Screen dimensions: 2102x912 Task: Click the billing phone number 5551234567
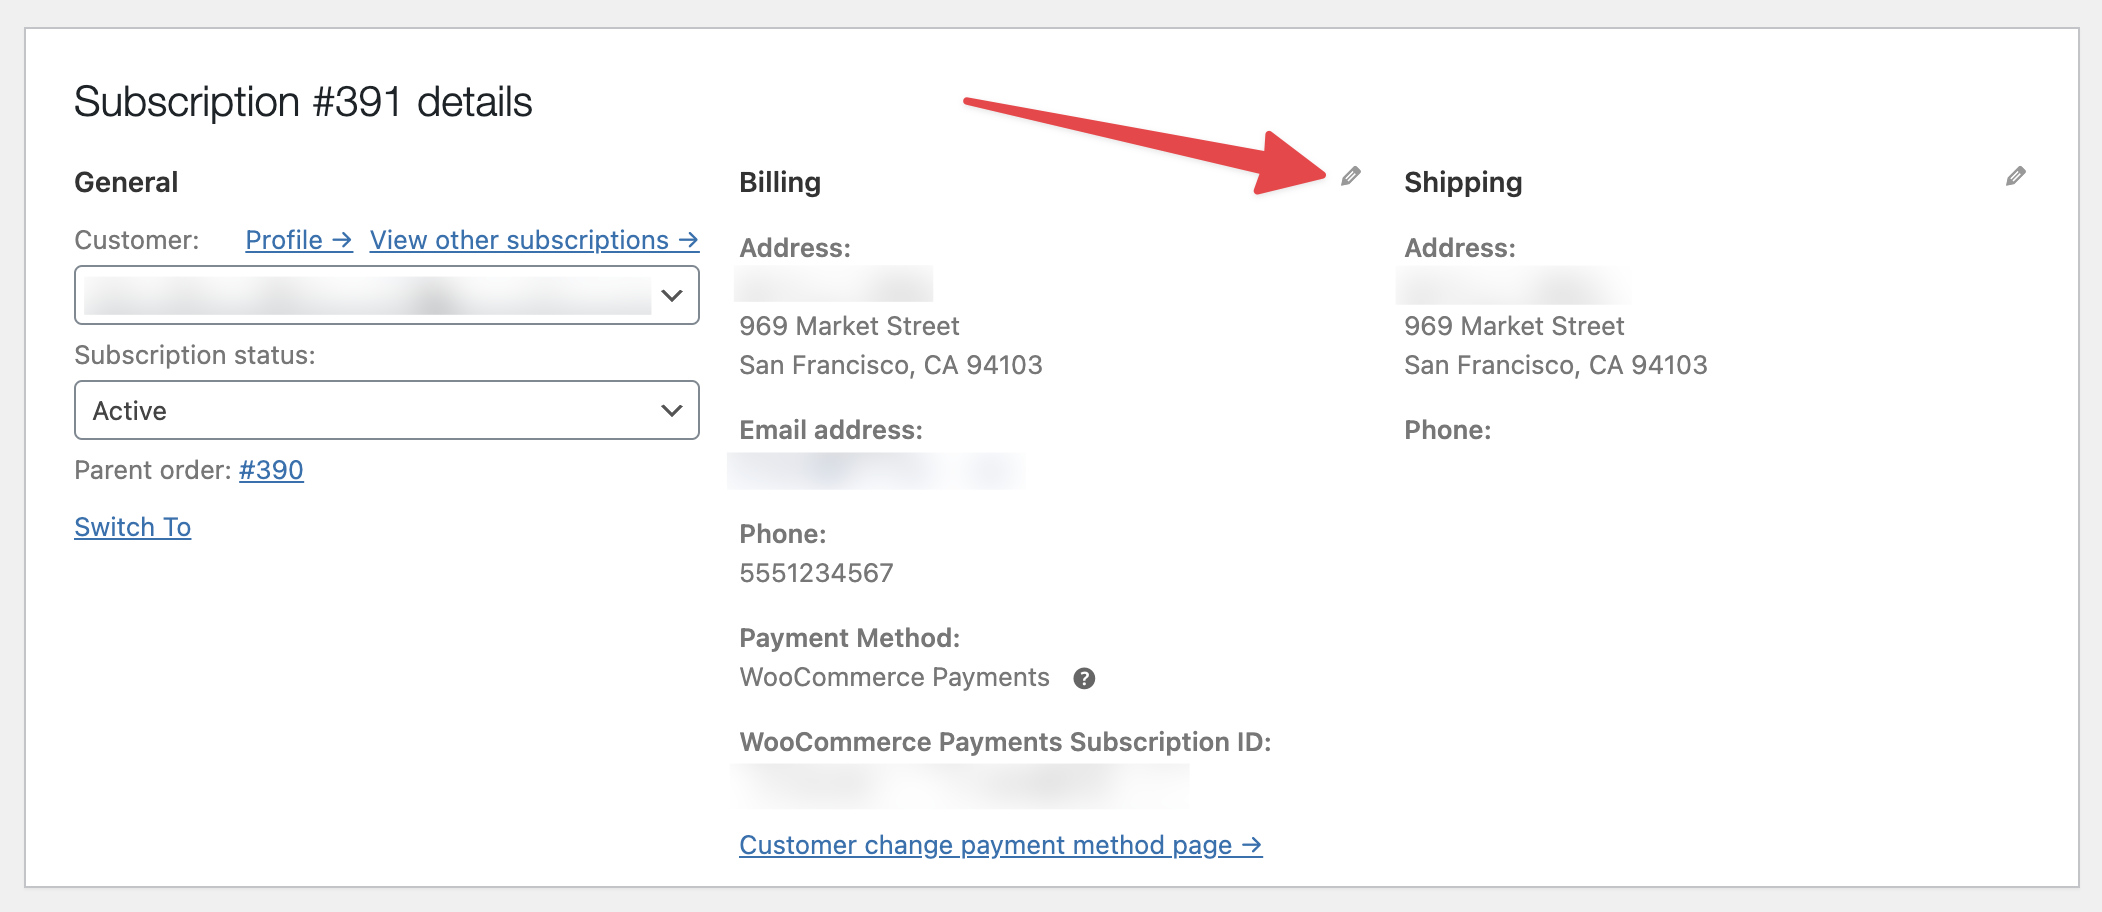tap(816, 573)
